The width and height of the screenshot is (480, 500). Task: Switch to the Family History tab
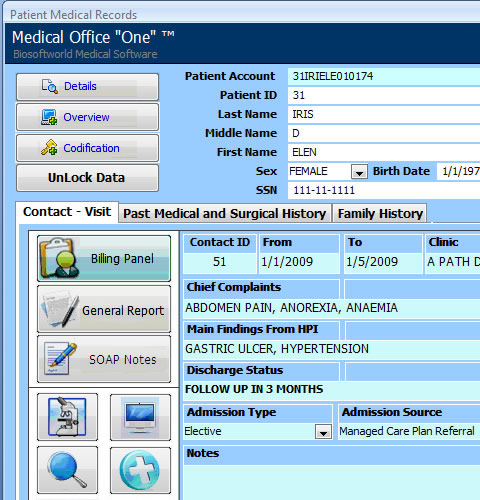pos(380,213)
